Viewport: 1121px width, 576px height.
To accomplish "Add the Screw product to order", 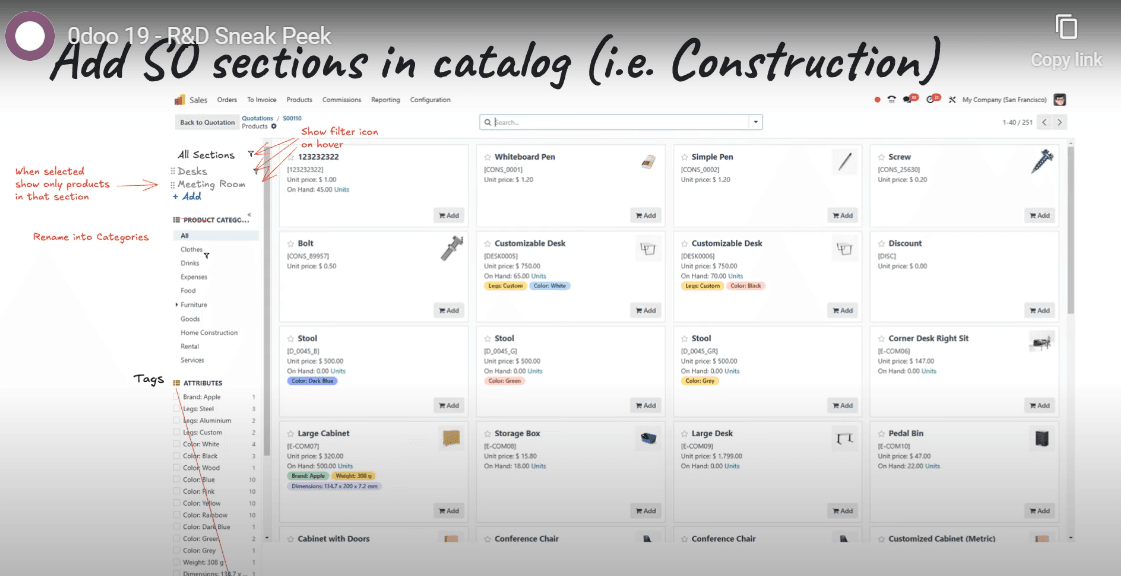I will click(1040, 215).
